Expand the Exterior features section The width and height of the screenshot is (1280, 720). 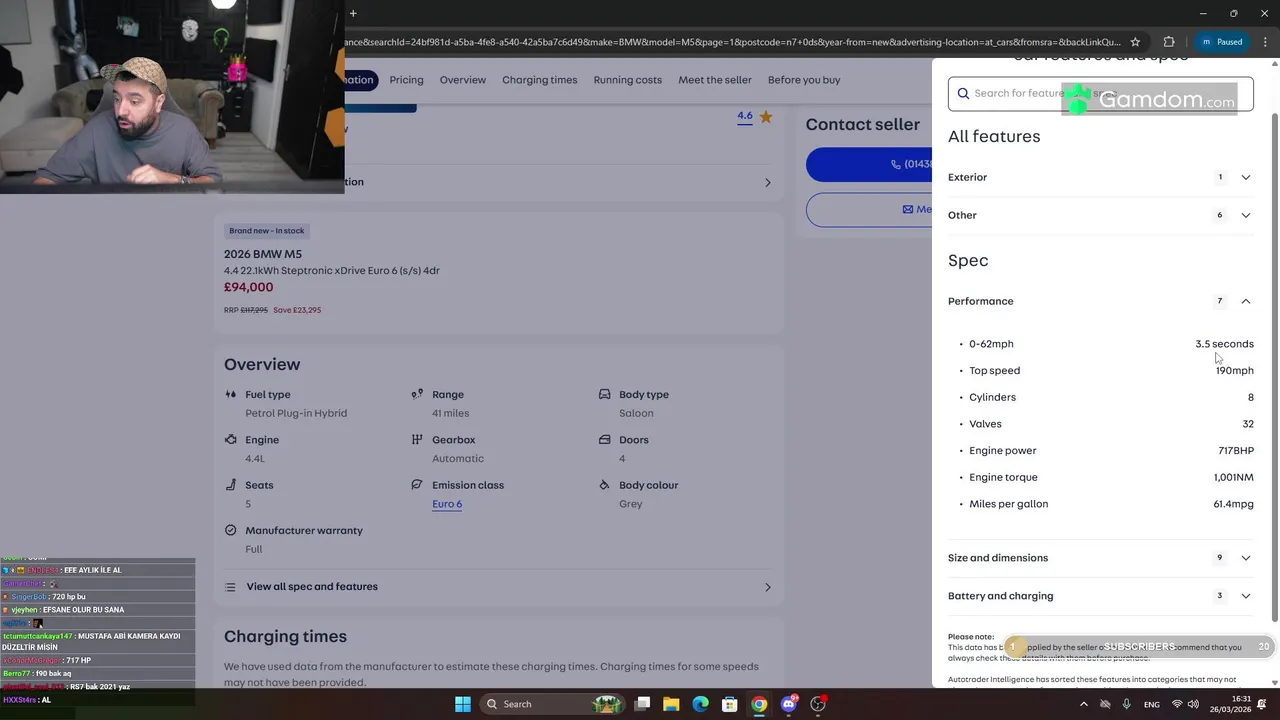coord(1100,177)
